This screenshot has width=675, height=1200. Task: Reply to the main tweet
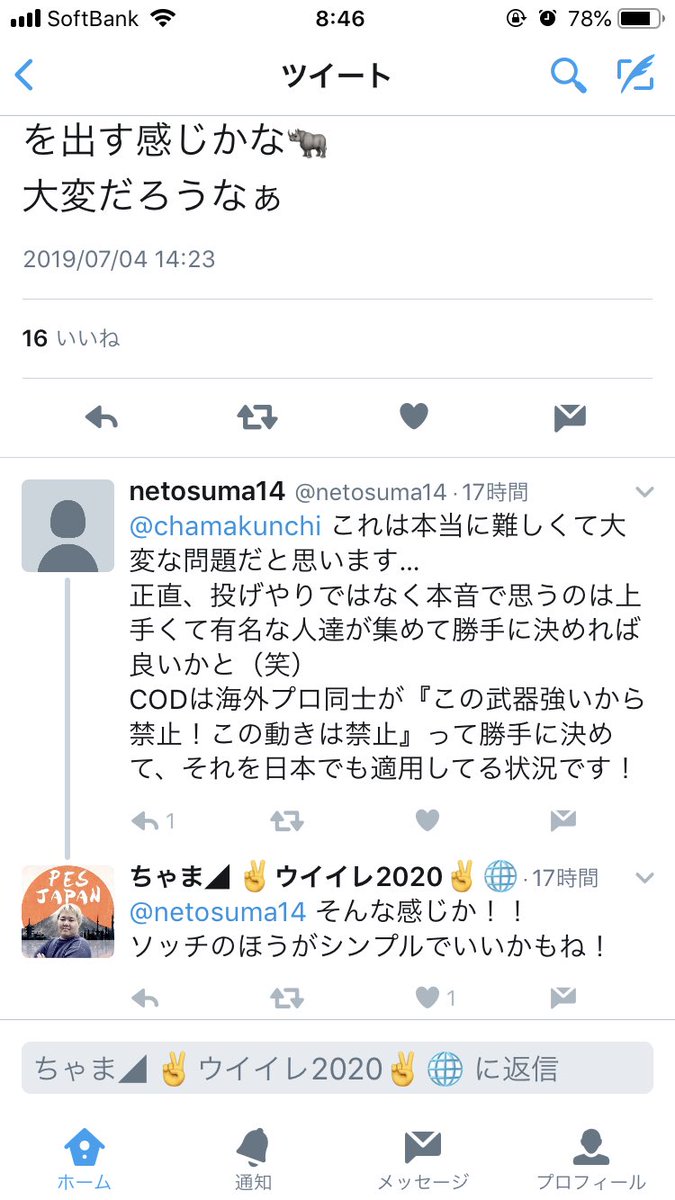(103, 417)
